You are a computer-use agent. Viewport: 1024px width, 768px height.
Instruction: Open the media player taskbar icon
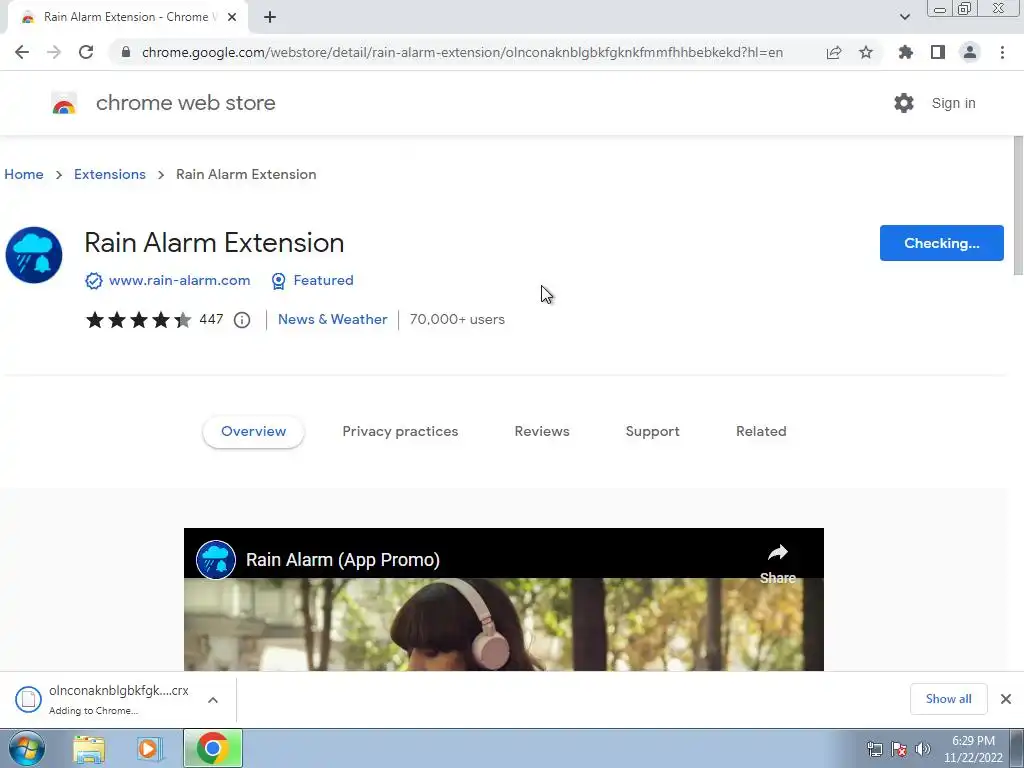(150, 749)
